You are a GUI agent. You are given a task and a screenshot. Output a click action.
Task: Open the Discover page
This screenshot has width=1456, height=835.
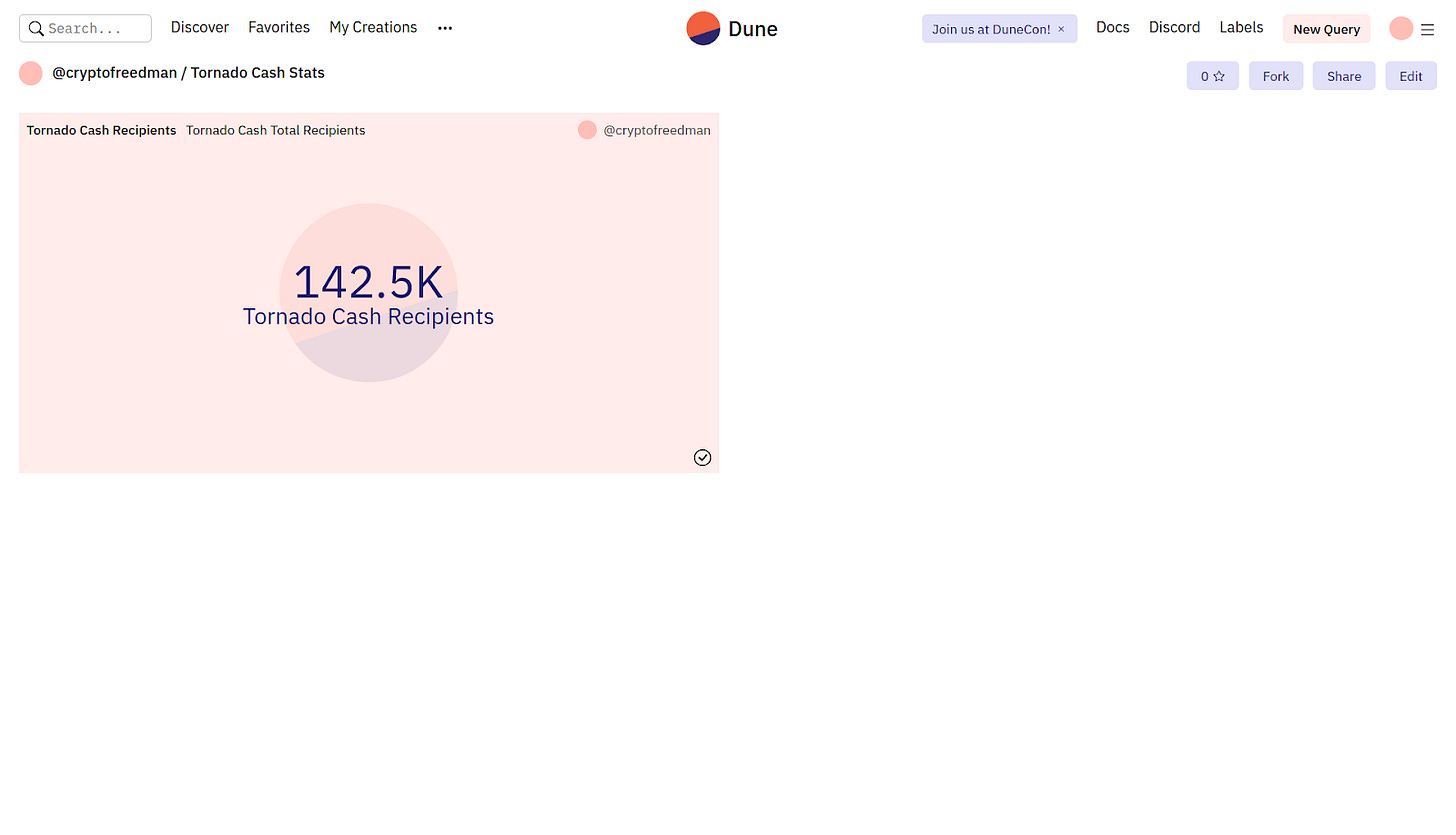click(200, 28)
